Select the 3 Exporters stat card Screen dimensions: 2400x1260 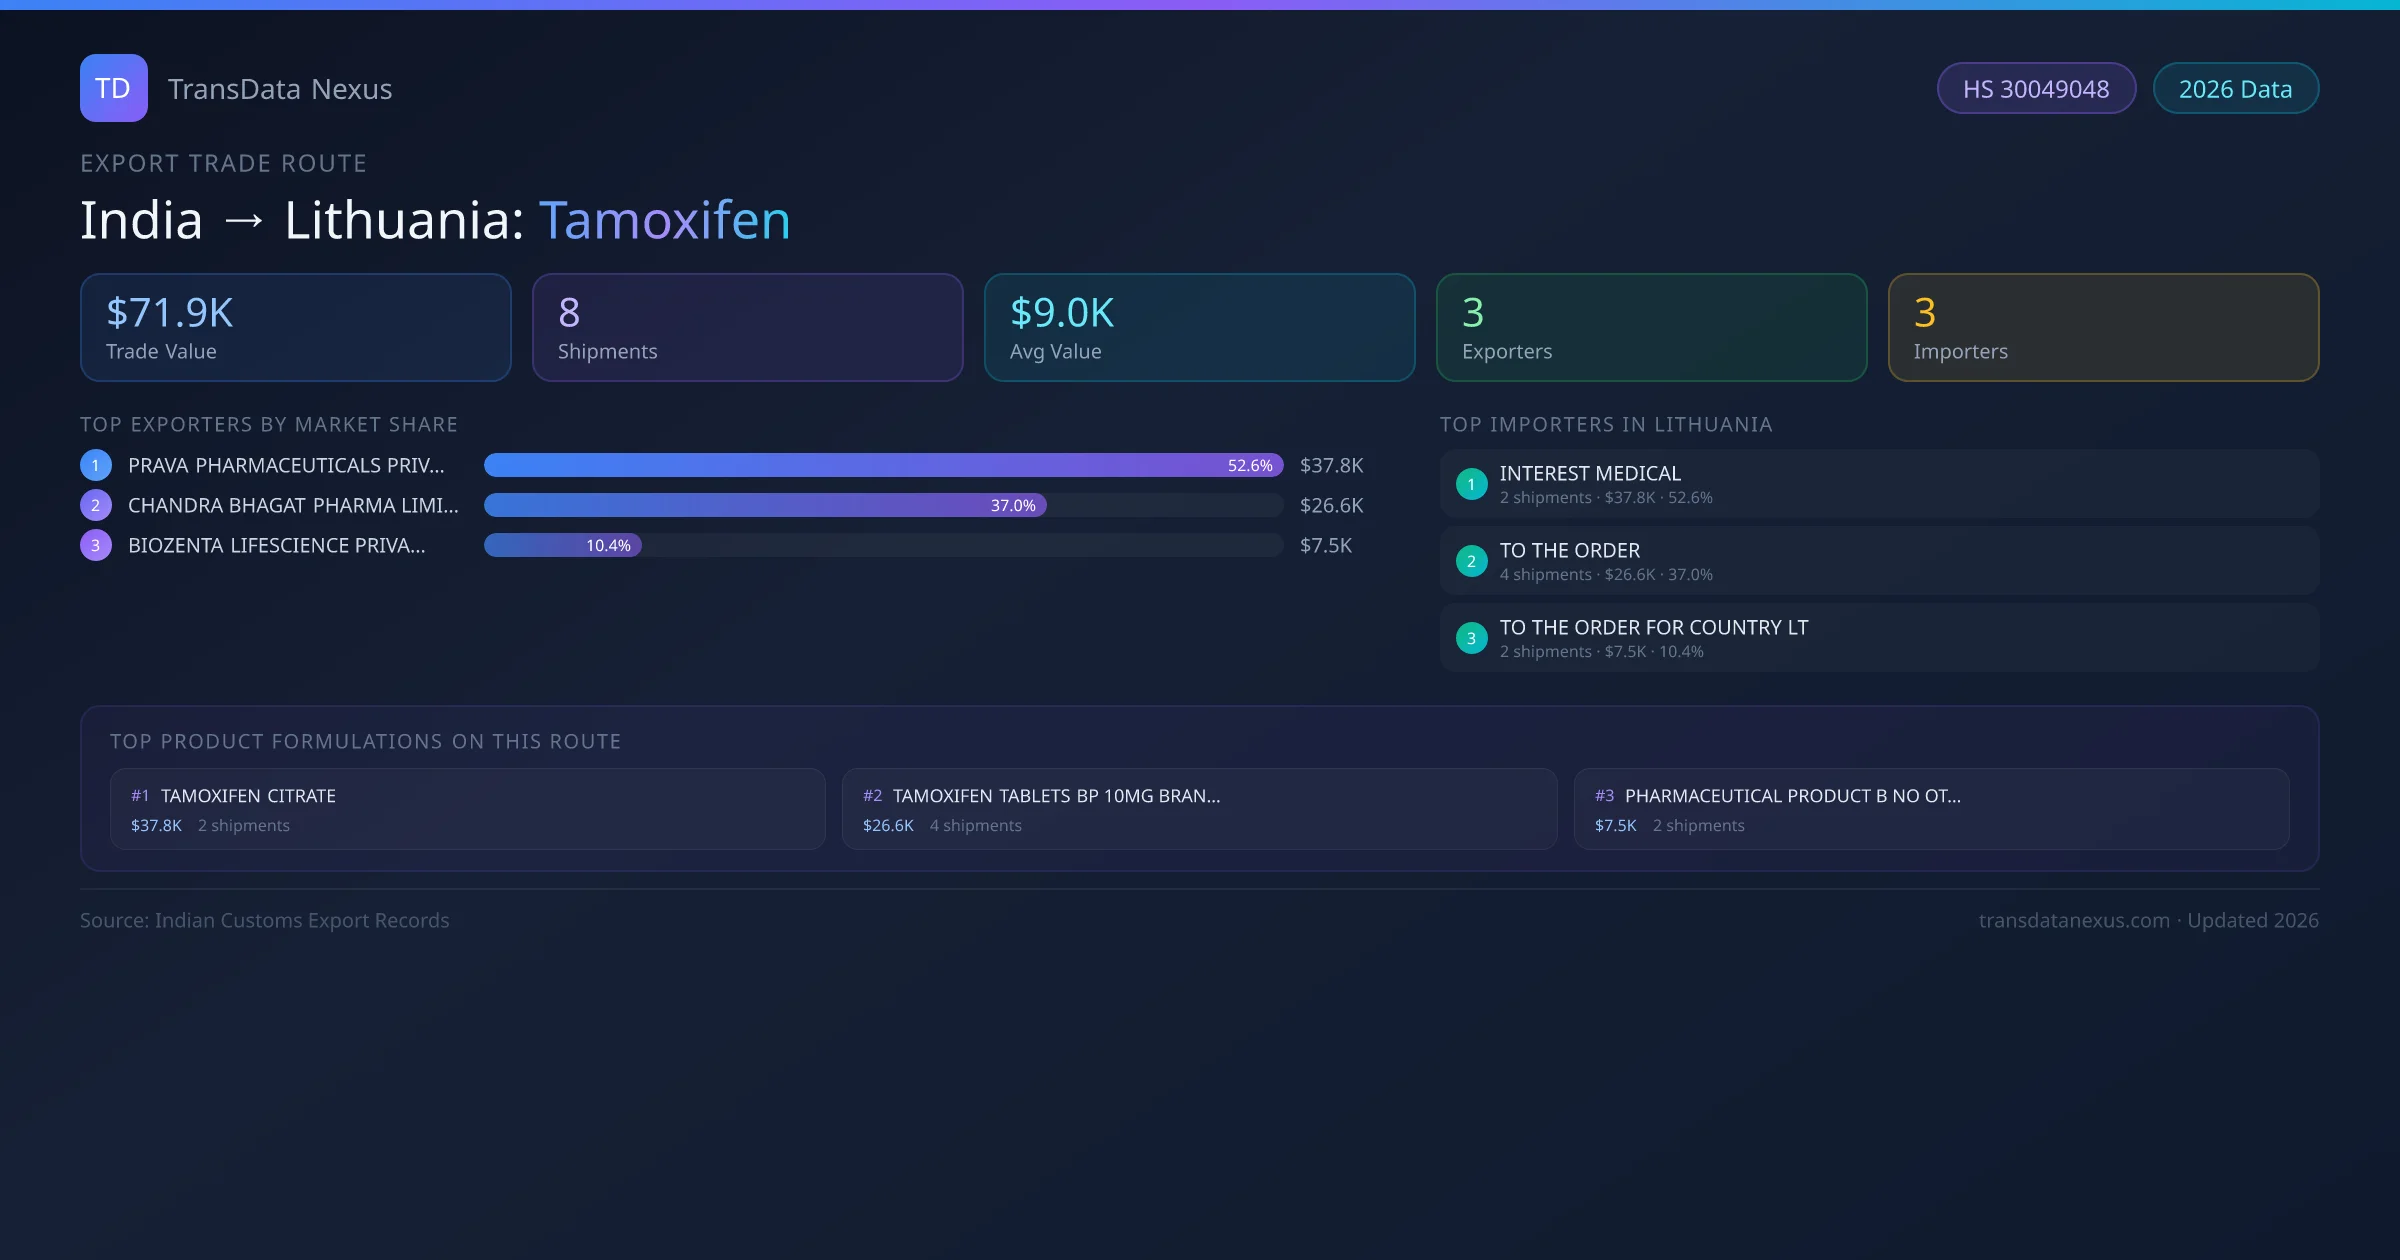click(1651, 328)
